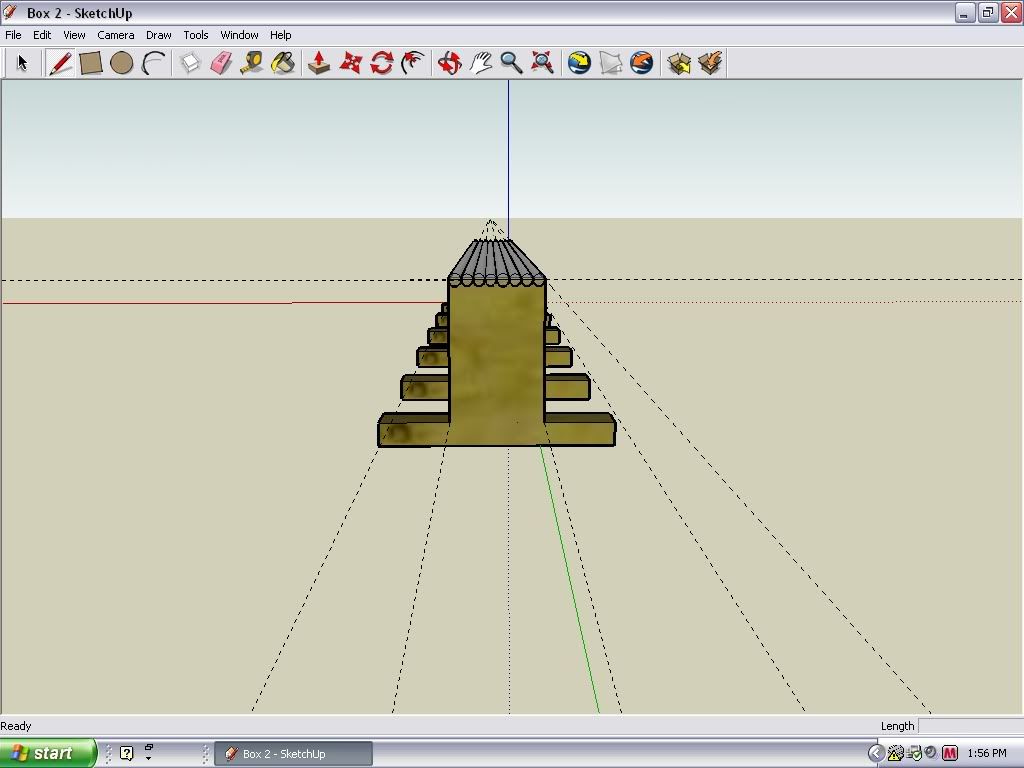Choose the Move tool
Image resolution: width=1024 pixels, height=768 pixels.
tap(350, 63)
